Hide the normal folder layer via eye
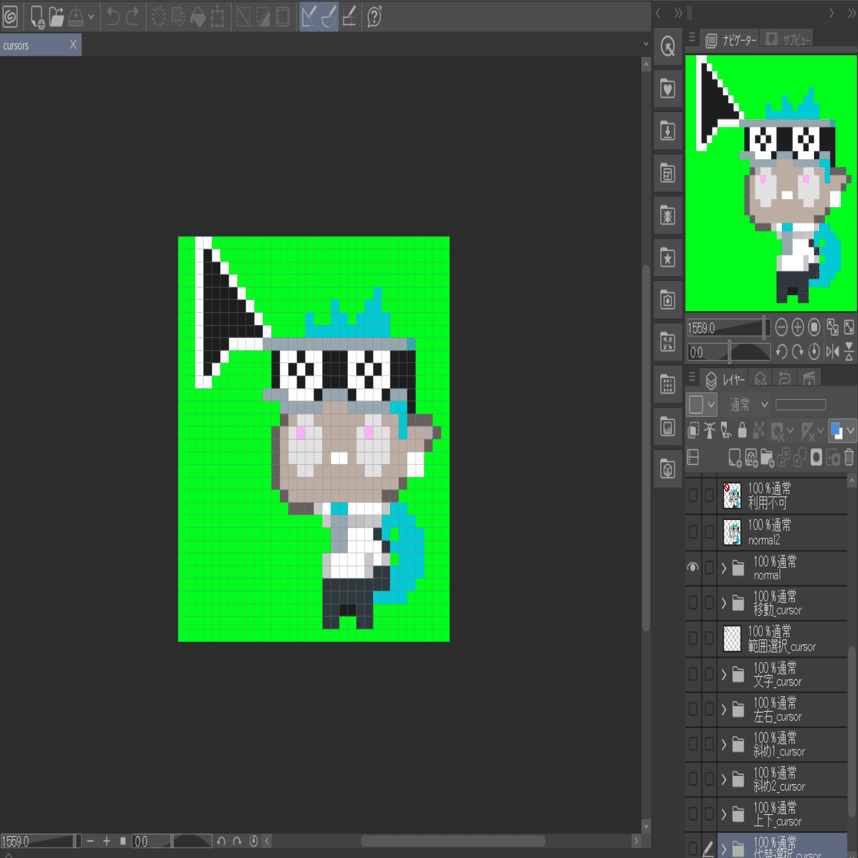 [693, 567]
